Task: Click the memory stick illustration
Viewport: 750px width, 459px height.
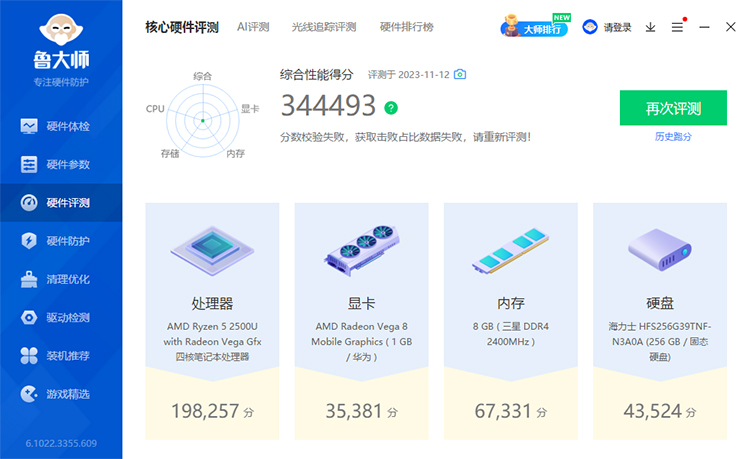Action: (511, 251)
